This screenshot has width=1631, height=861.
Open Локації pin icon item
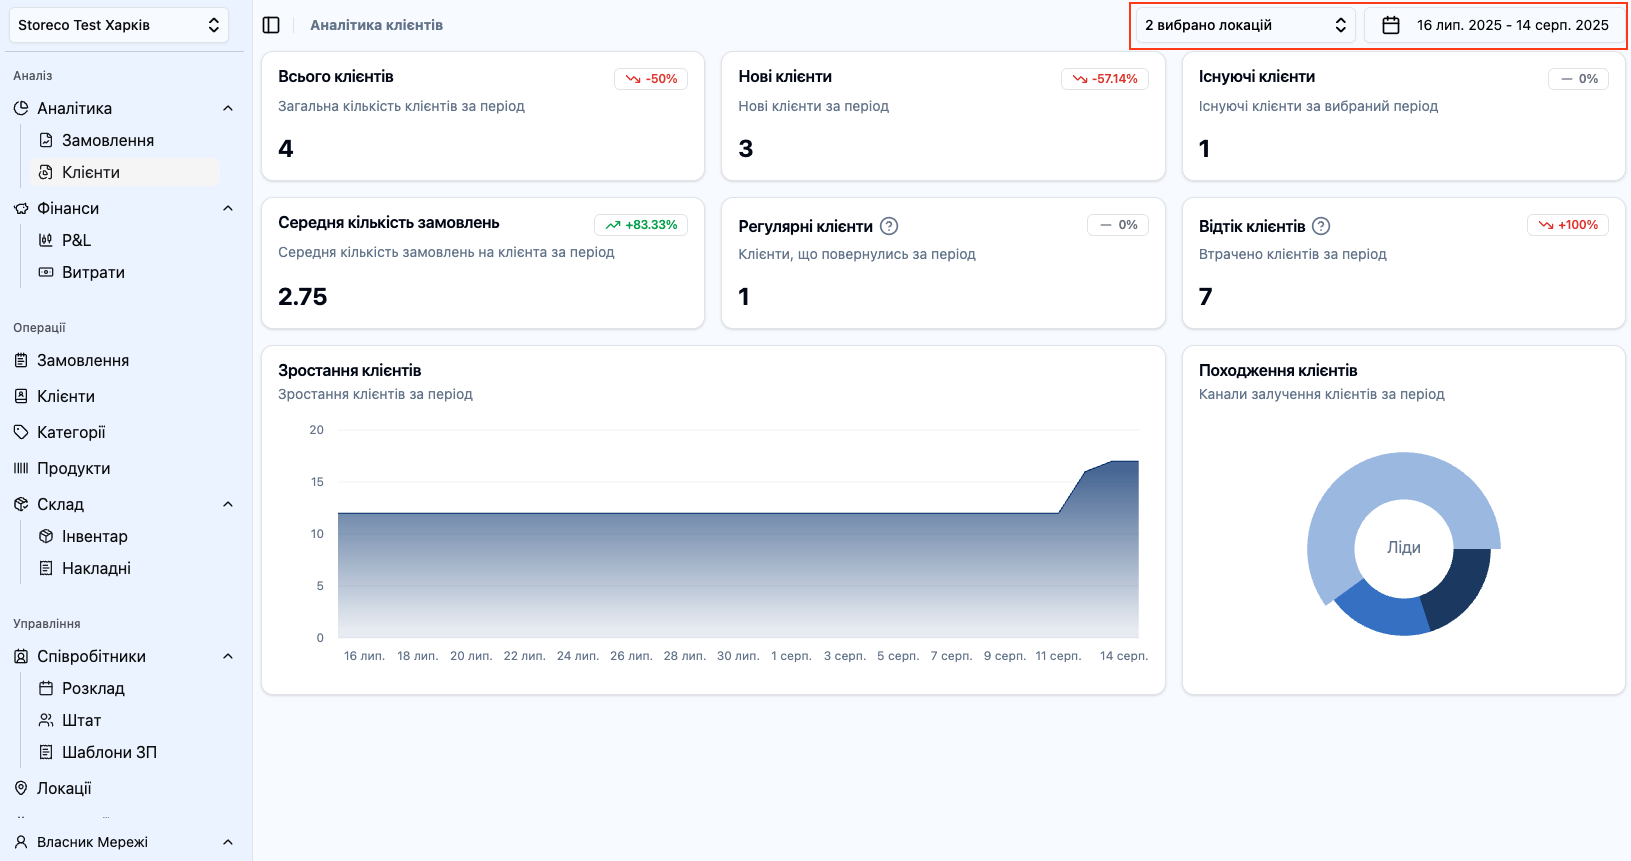64,788
